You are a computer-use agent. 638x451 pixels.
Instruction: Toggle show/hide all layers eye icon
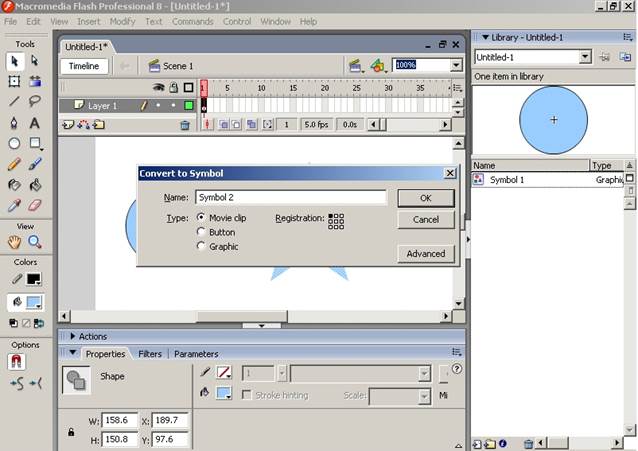point(158,87)
